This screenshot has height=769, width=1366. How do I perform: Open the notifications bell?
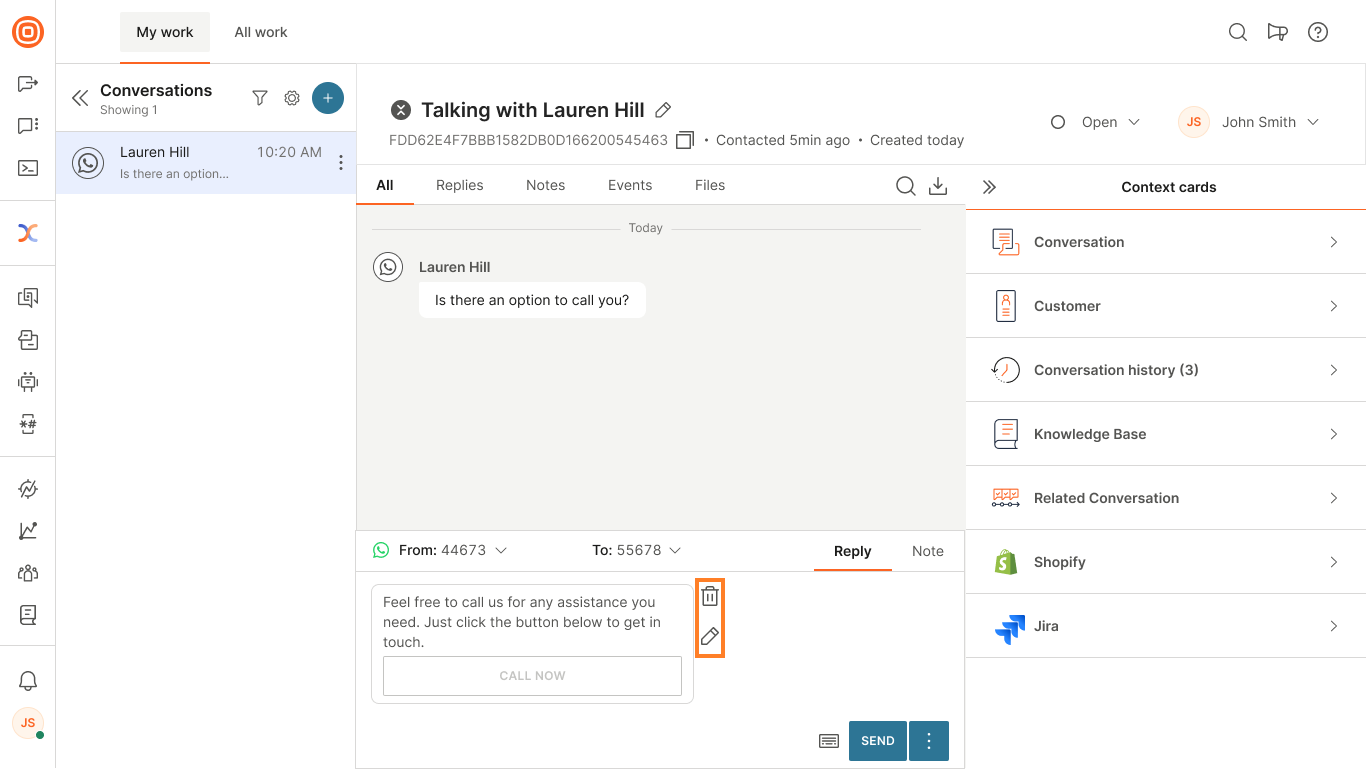click(28, 681)
